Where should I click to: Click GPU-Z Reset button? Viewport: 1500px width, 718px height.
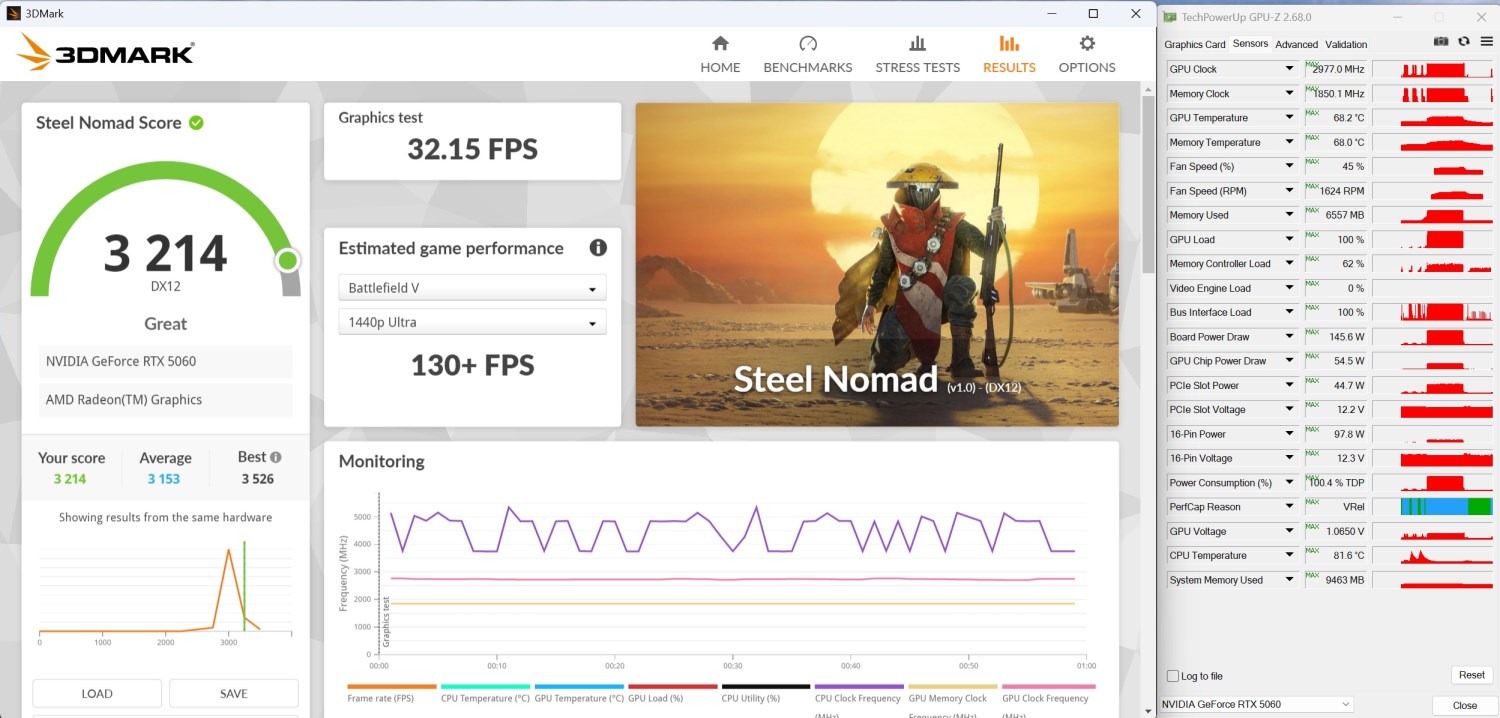click(x=1471, y=675)
